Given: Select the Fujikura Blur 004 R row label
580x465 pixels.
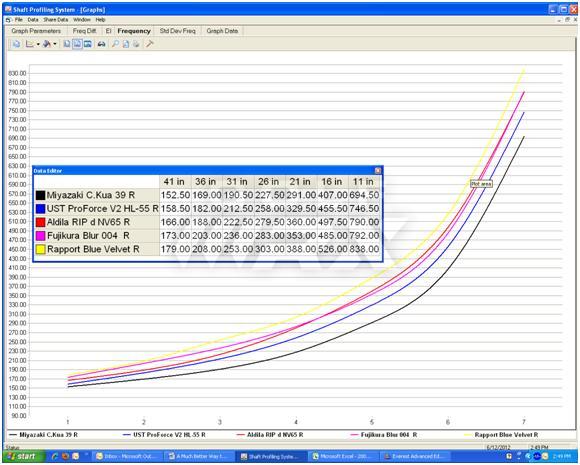Looking at the screenshot, I should pyautogui.click(x=88, y=236).
